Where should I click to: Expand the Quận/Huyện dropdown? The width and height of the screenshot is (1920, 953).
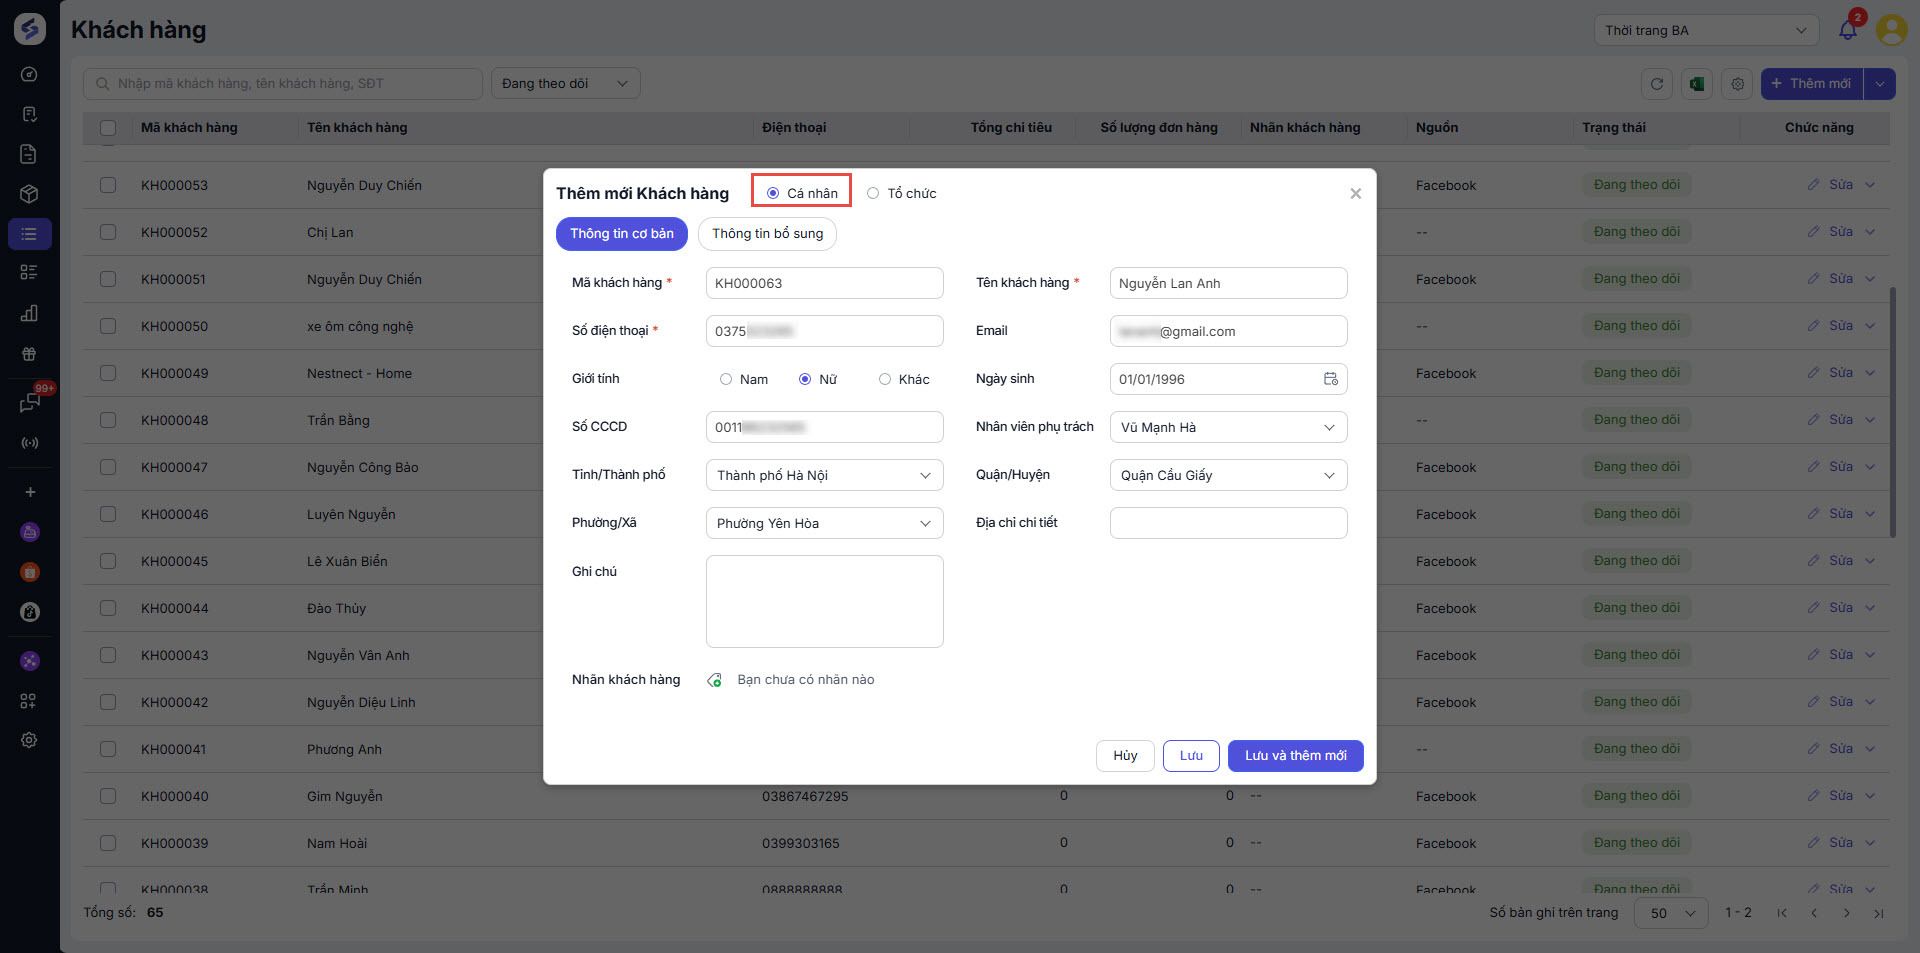point(1228,476)
